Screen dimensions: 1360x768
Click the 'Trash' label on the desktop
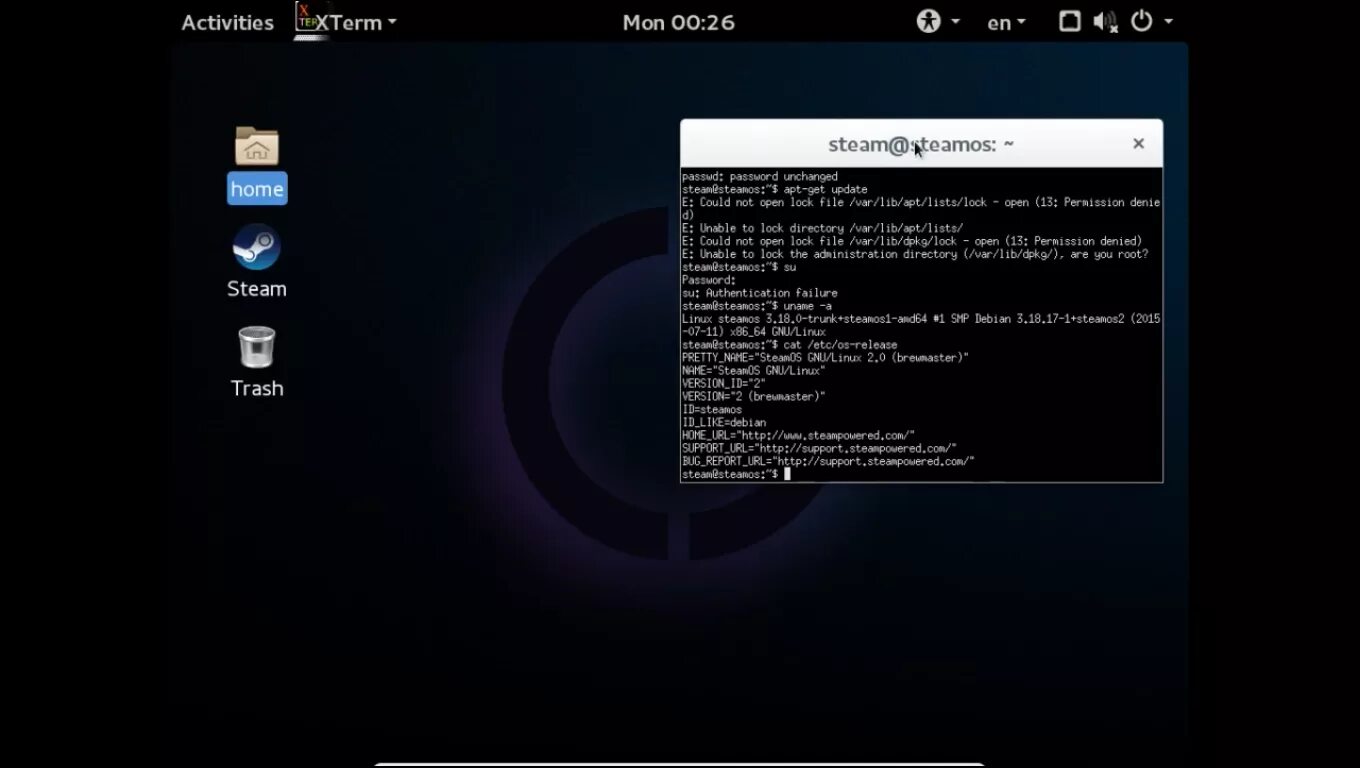[257, 388]
